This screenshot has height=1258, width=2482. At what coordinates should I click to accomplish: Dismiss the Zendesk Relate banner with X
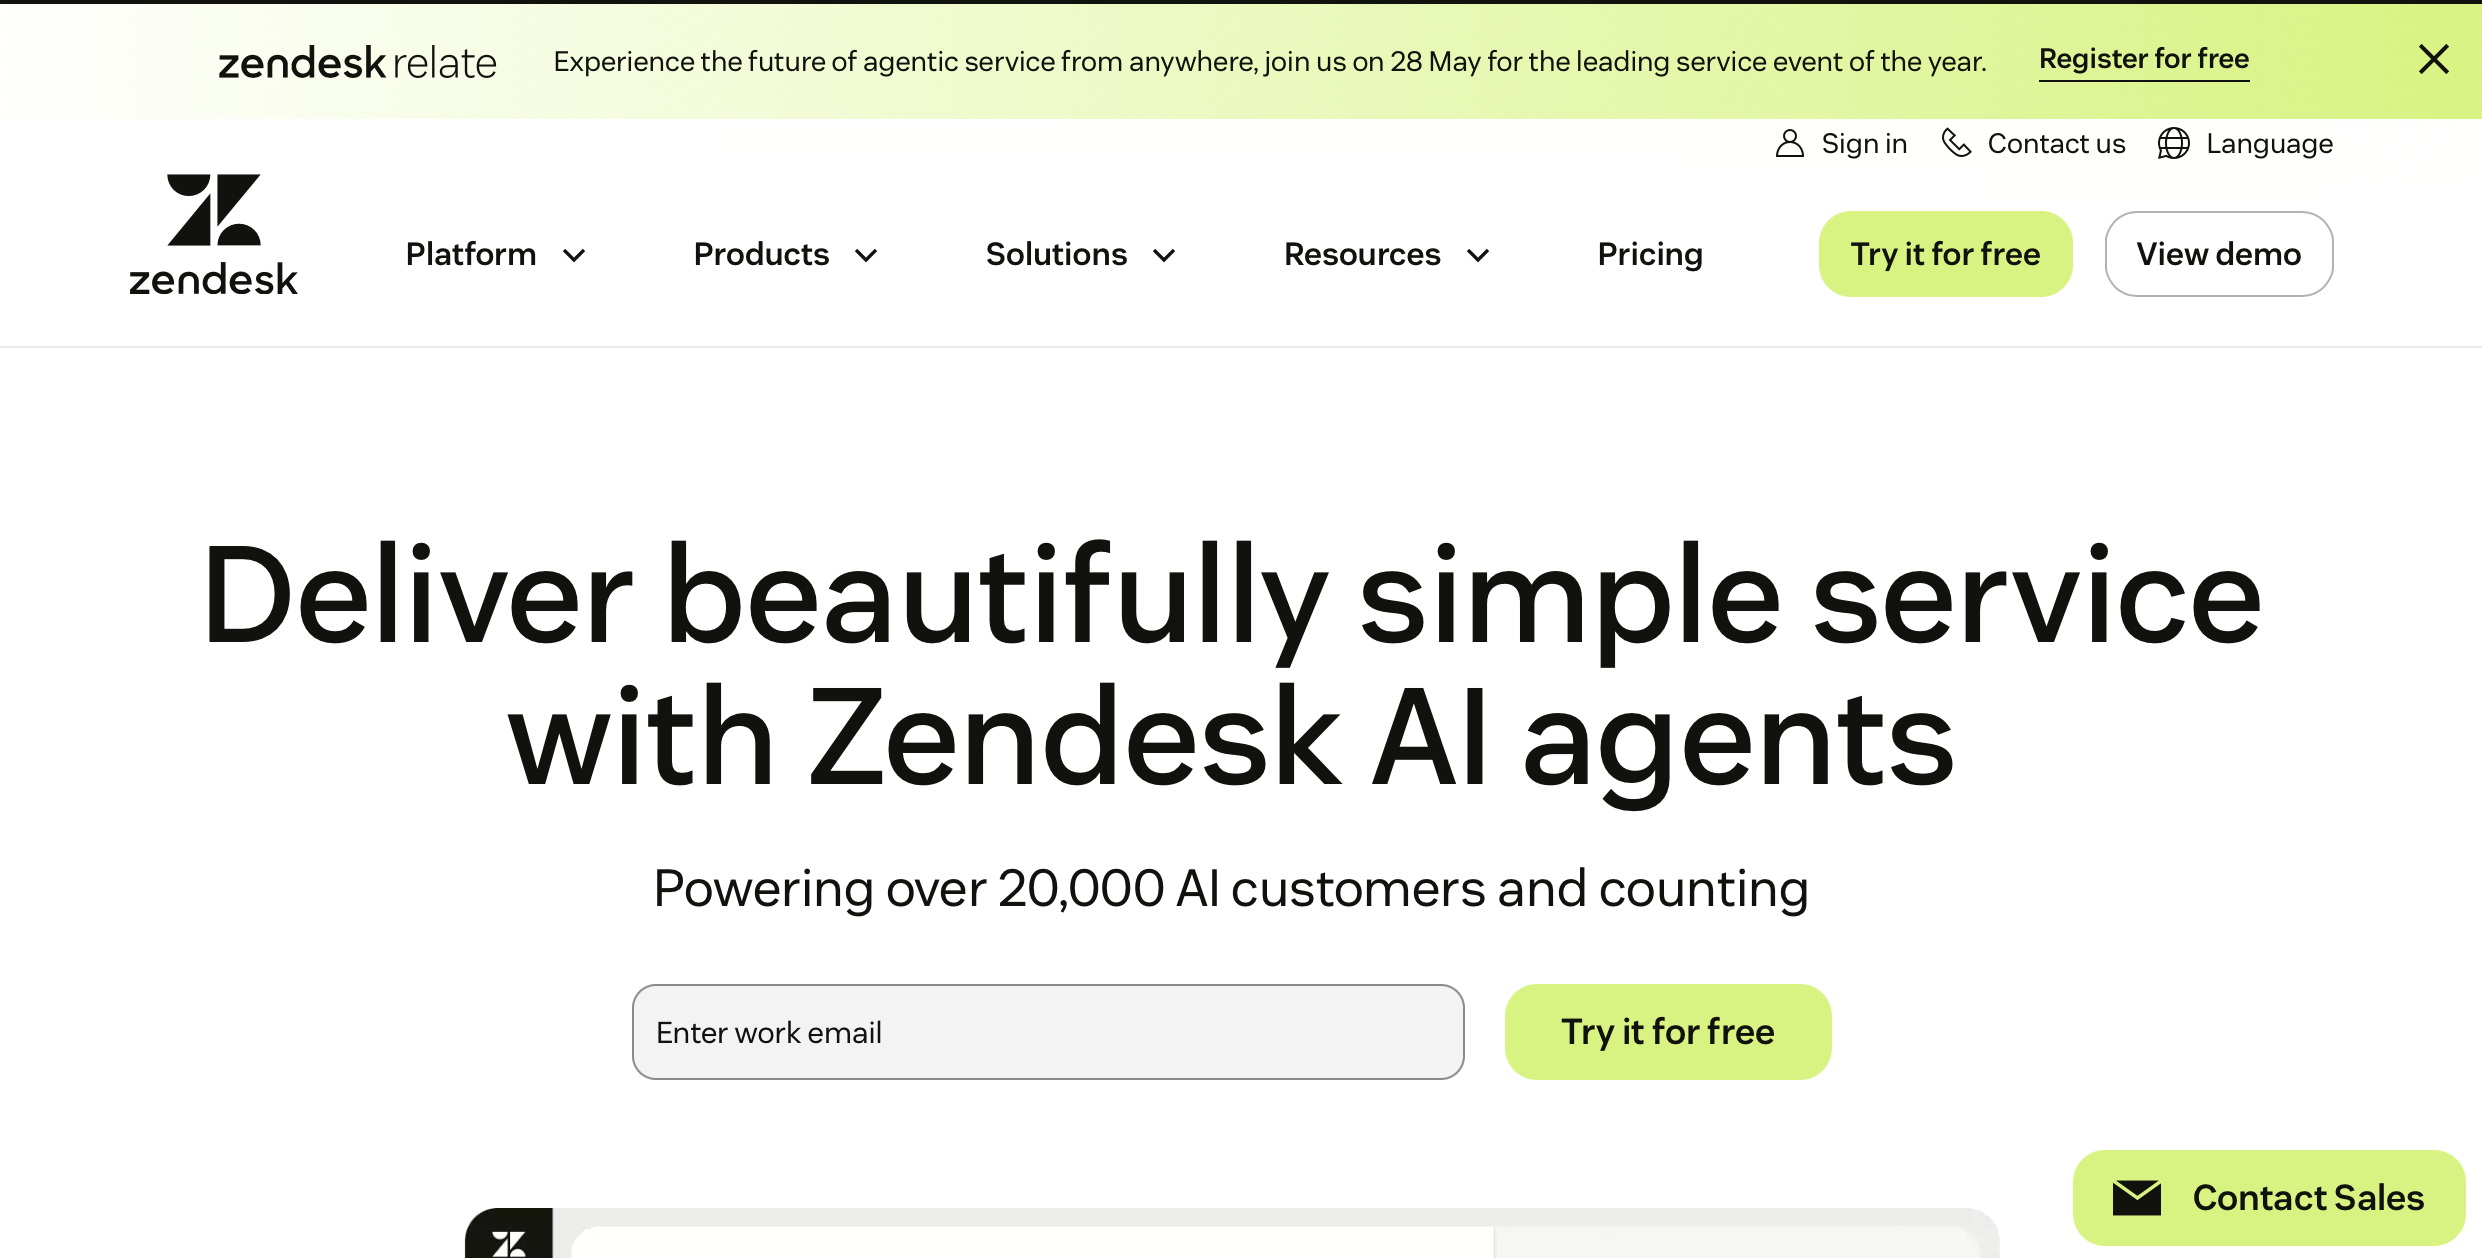[2433, 60]
